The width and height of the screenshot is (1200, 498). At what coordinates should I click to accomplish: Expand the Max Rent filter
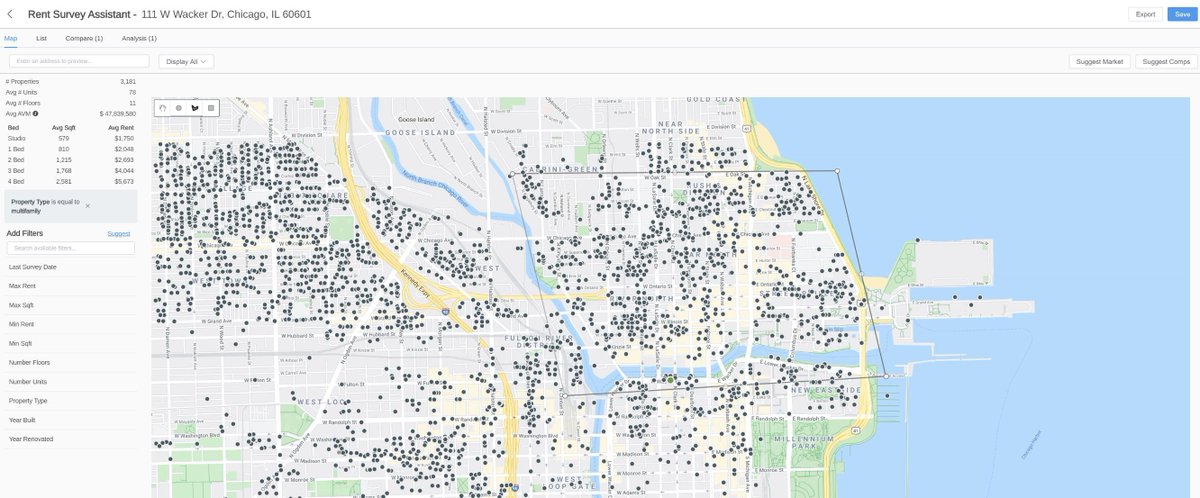(x=71, y=286)
